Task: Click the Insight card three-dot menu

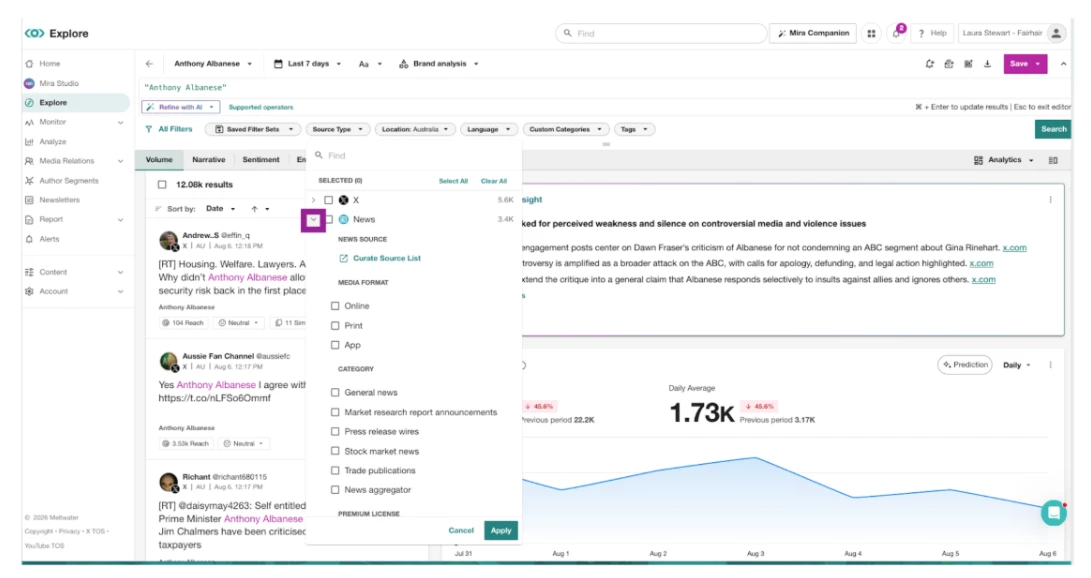Action: coord(1051,200)
